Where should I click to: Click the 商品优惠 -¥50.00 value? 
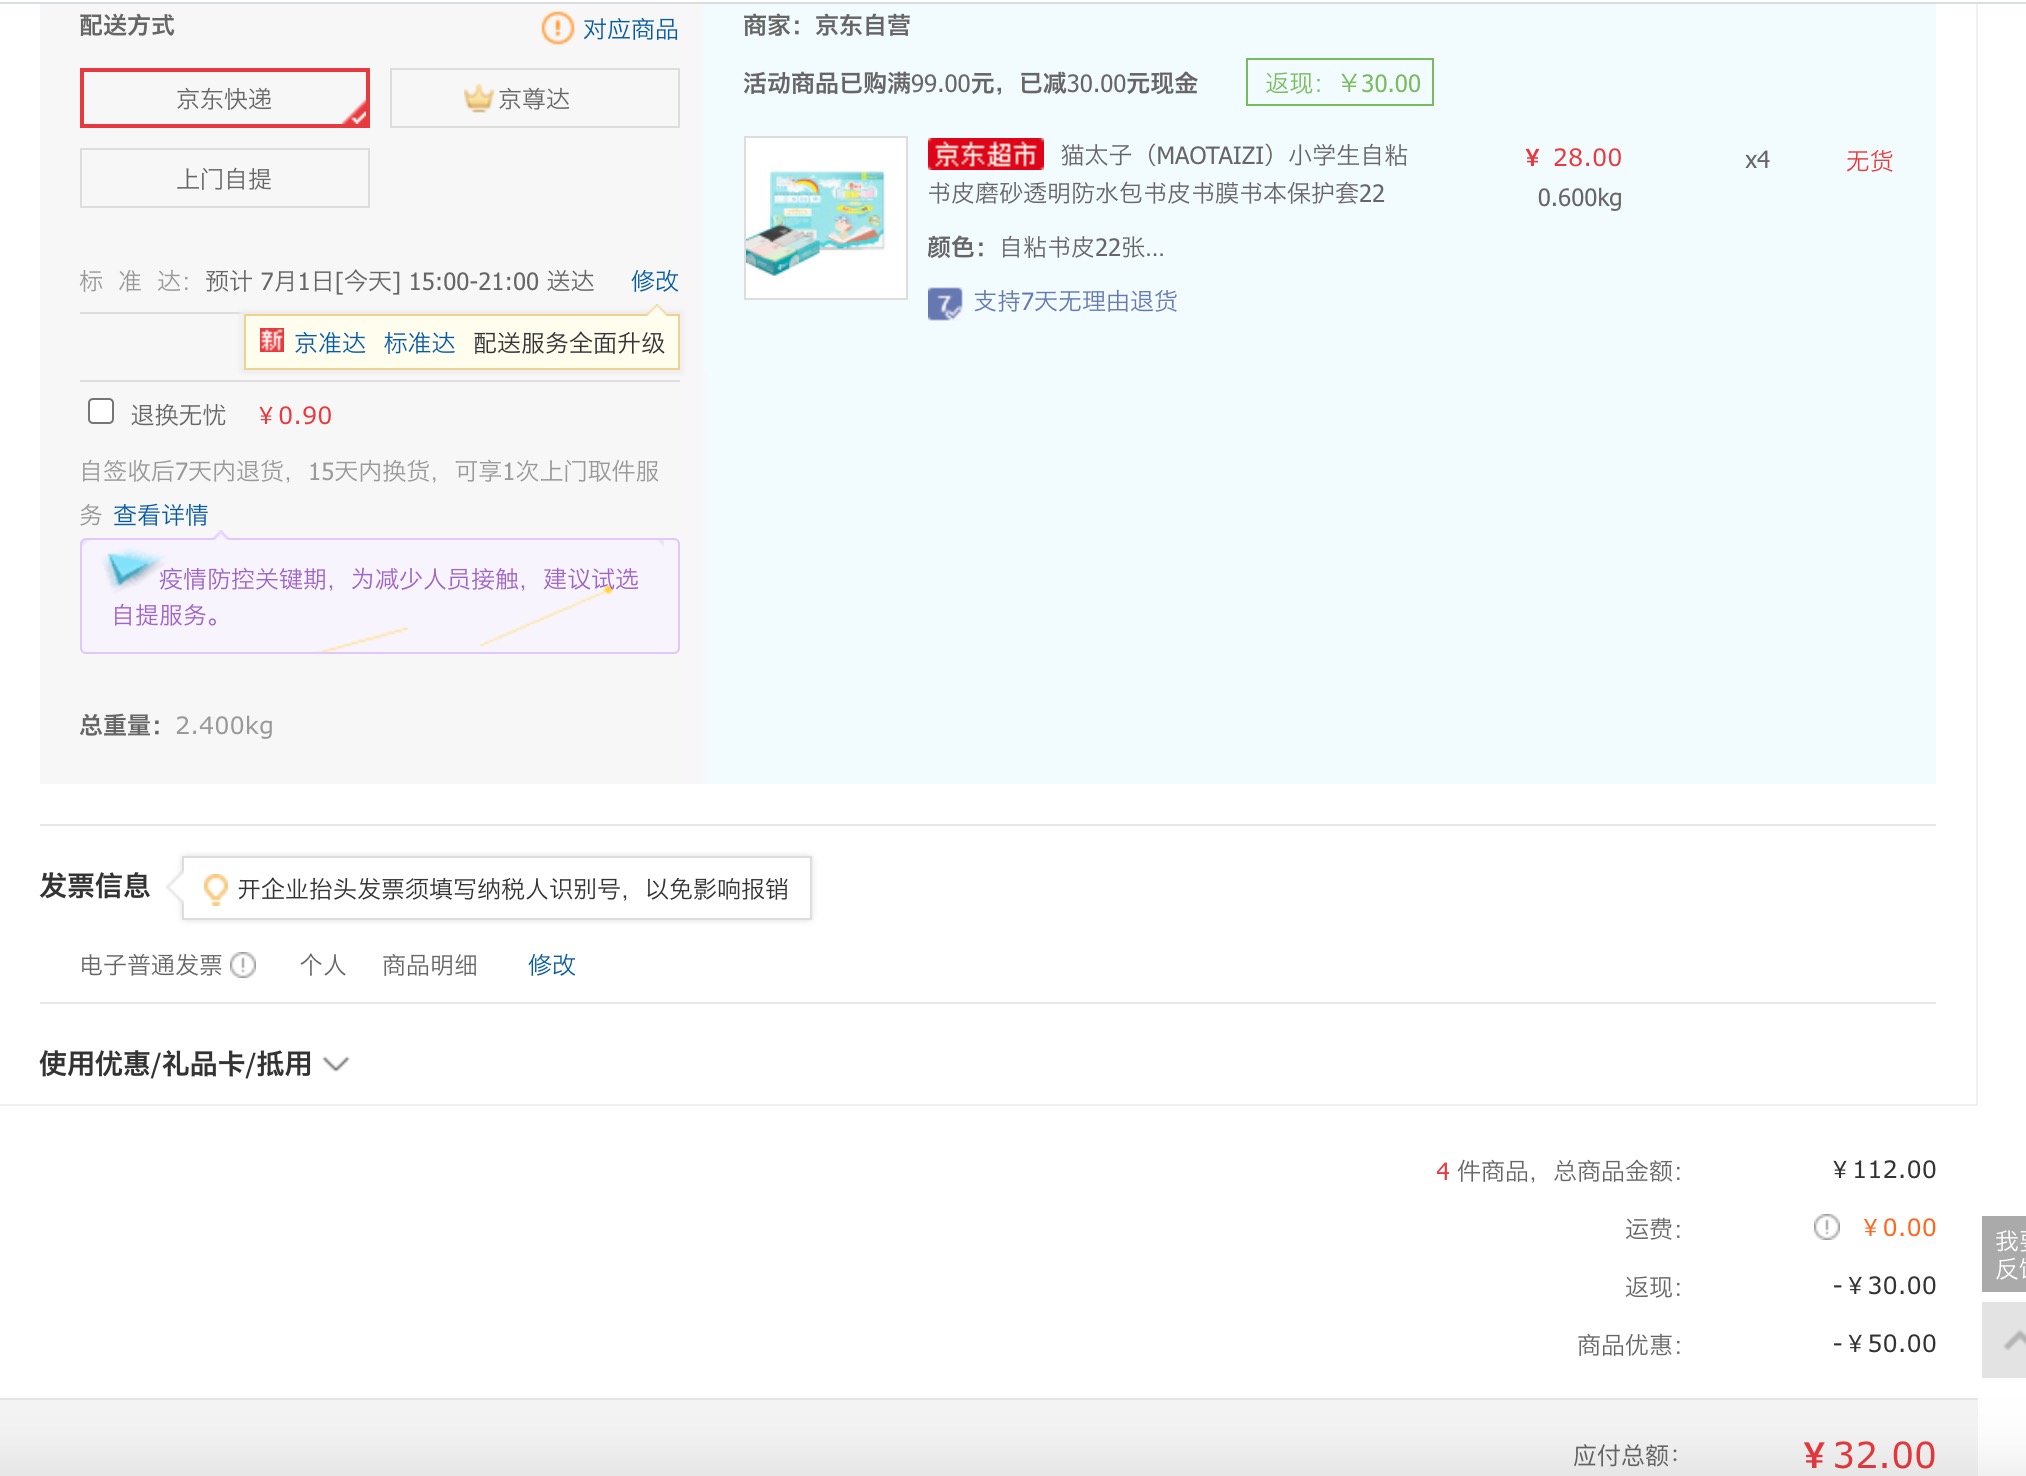(x=1884, y=1343)
